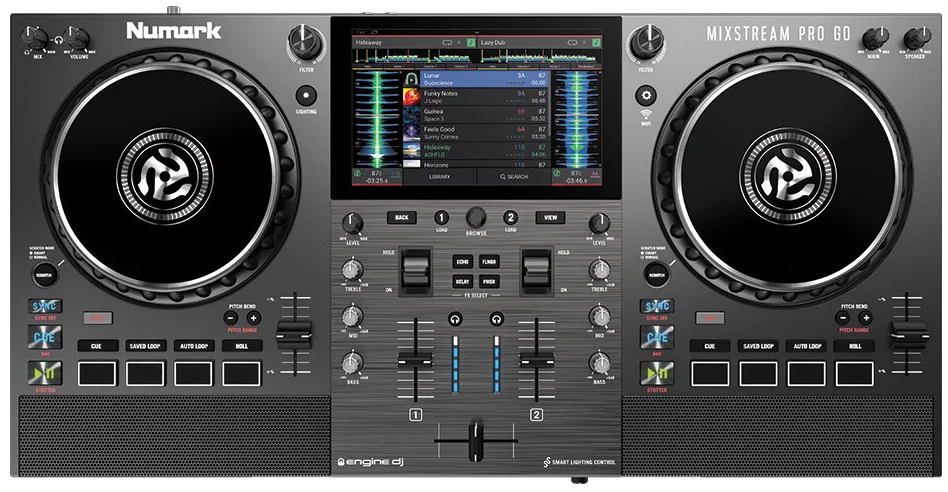Hold the left deck SHIFT button
Image resolution: width=948 pixels, height=492 pixels.
point(97,318)
